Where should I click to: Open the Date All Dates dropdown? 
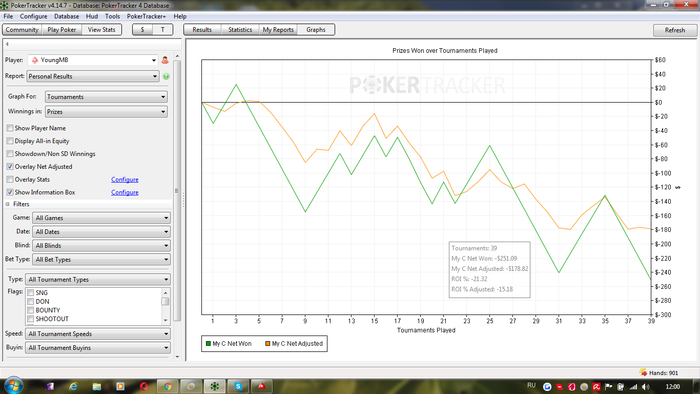click(x=101, y=232)
